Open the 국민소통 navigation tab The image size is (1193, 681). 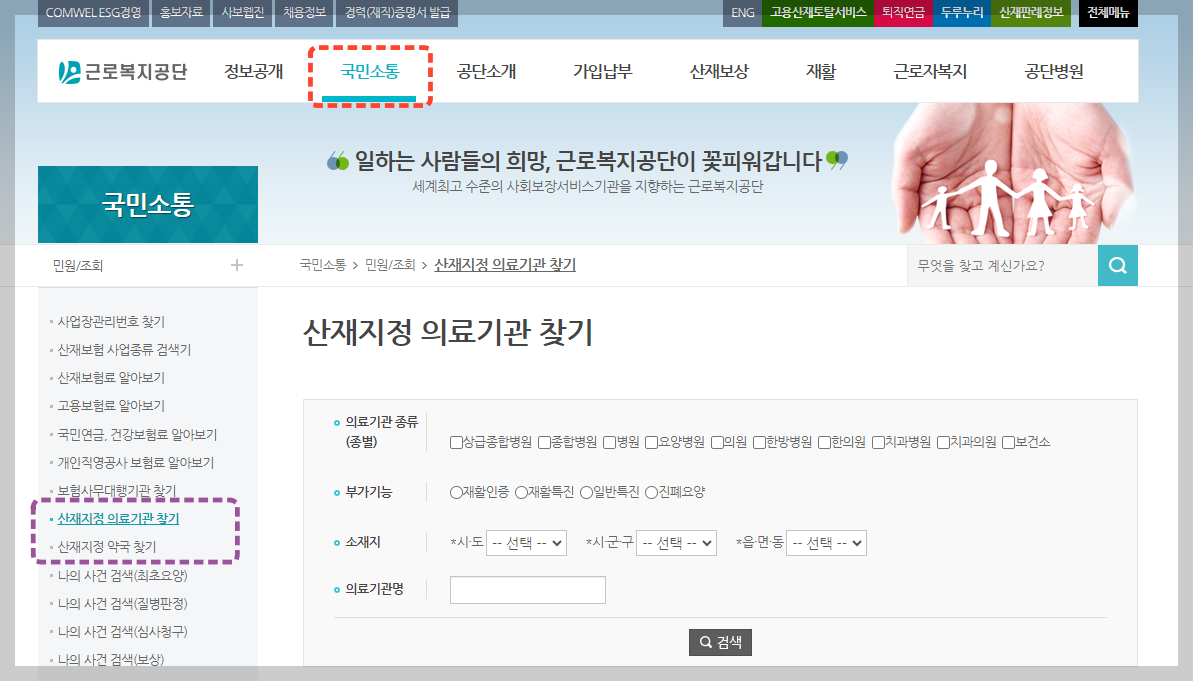tap(370, 70)
